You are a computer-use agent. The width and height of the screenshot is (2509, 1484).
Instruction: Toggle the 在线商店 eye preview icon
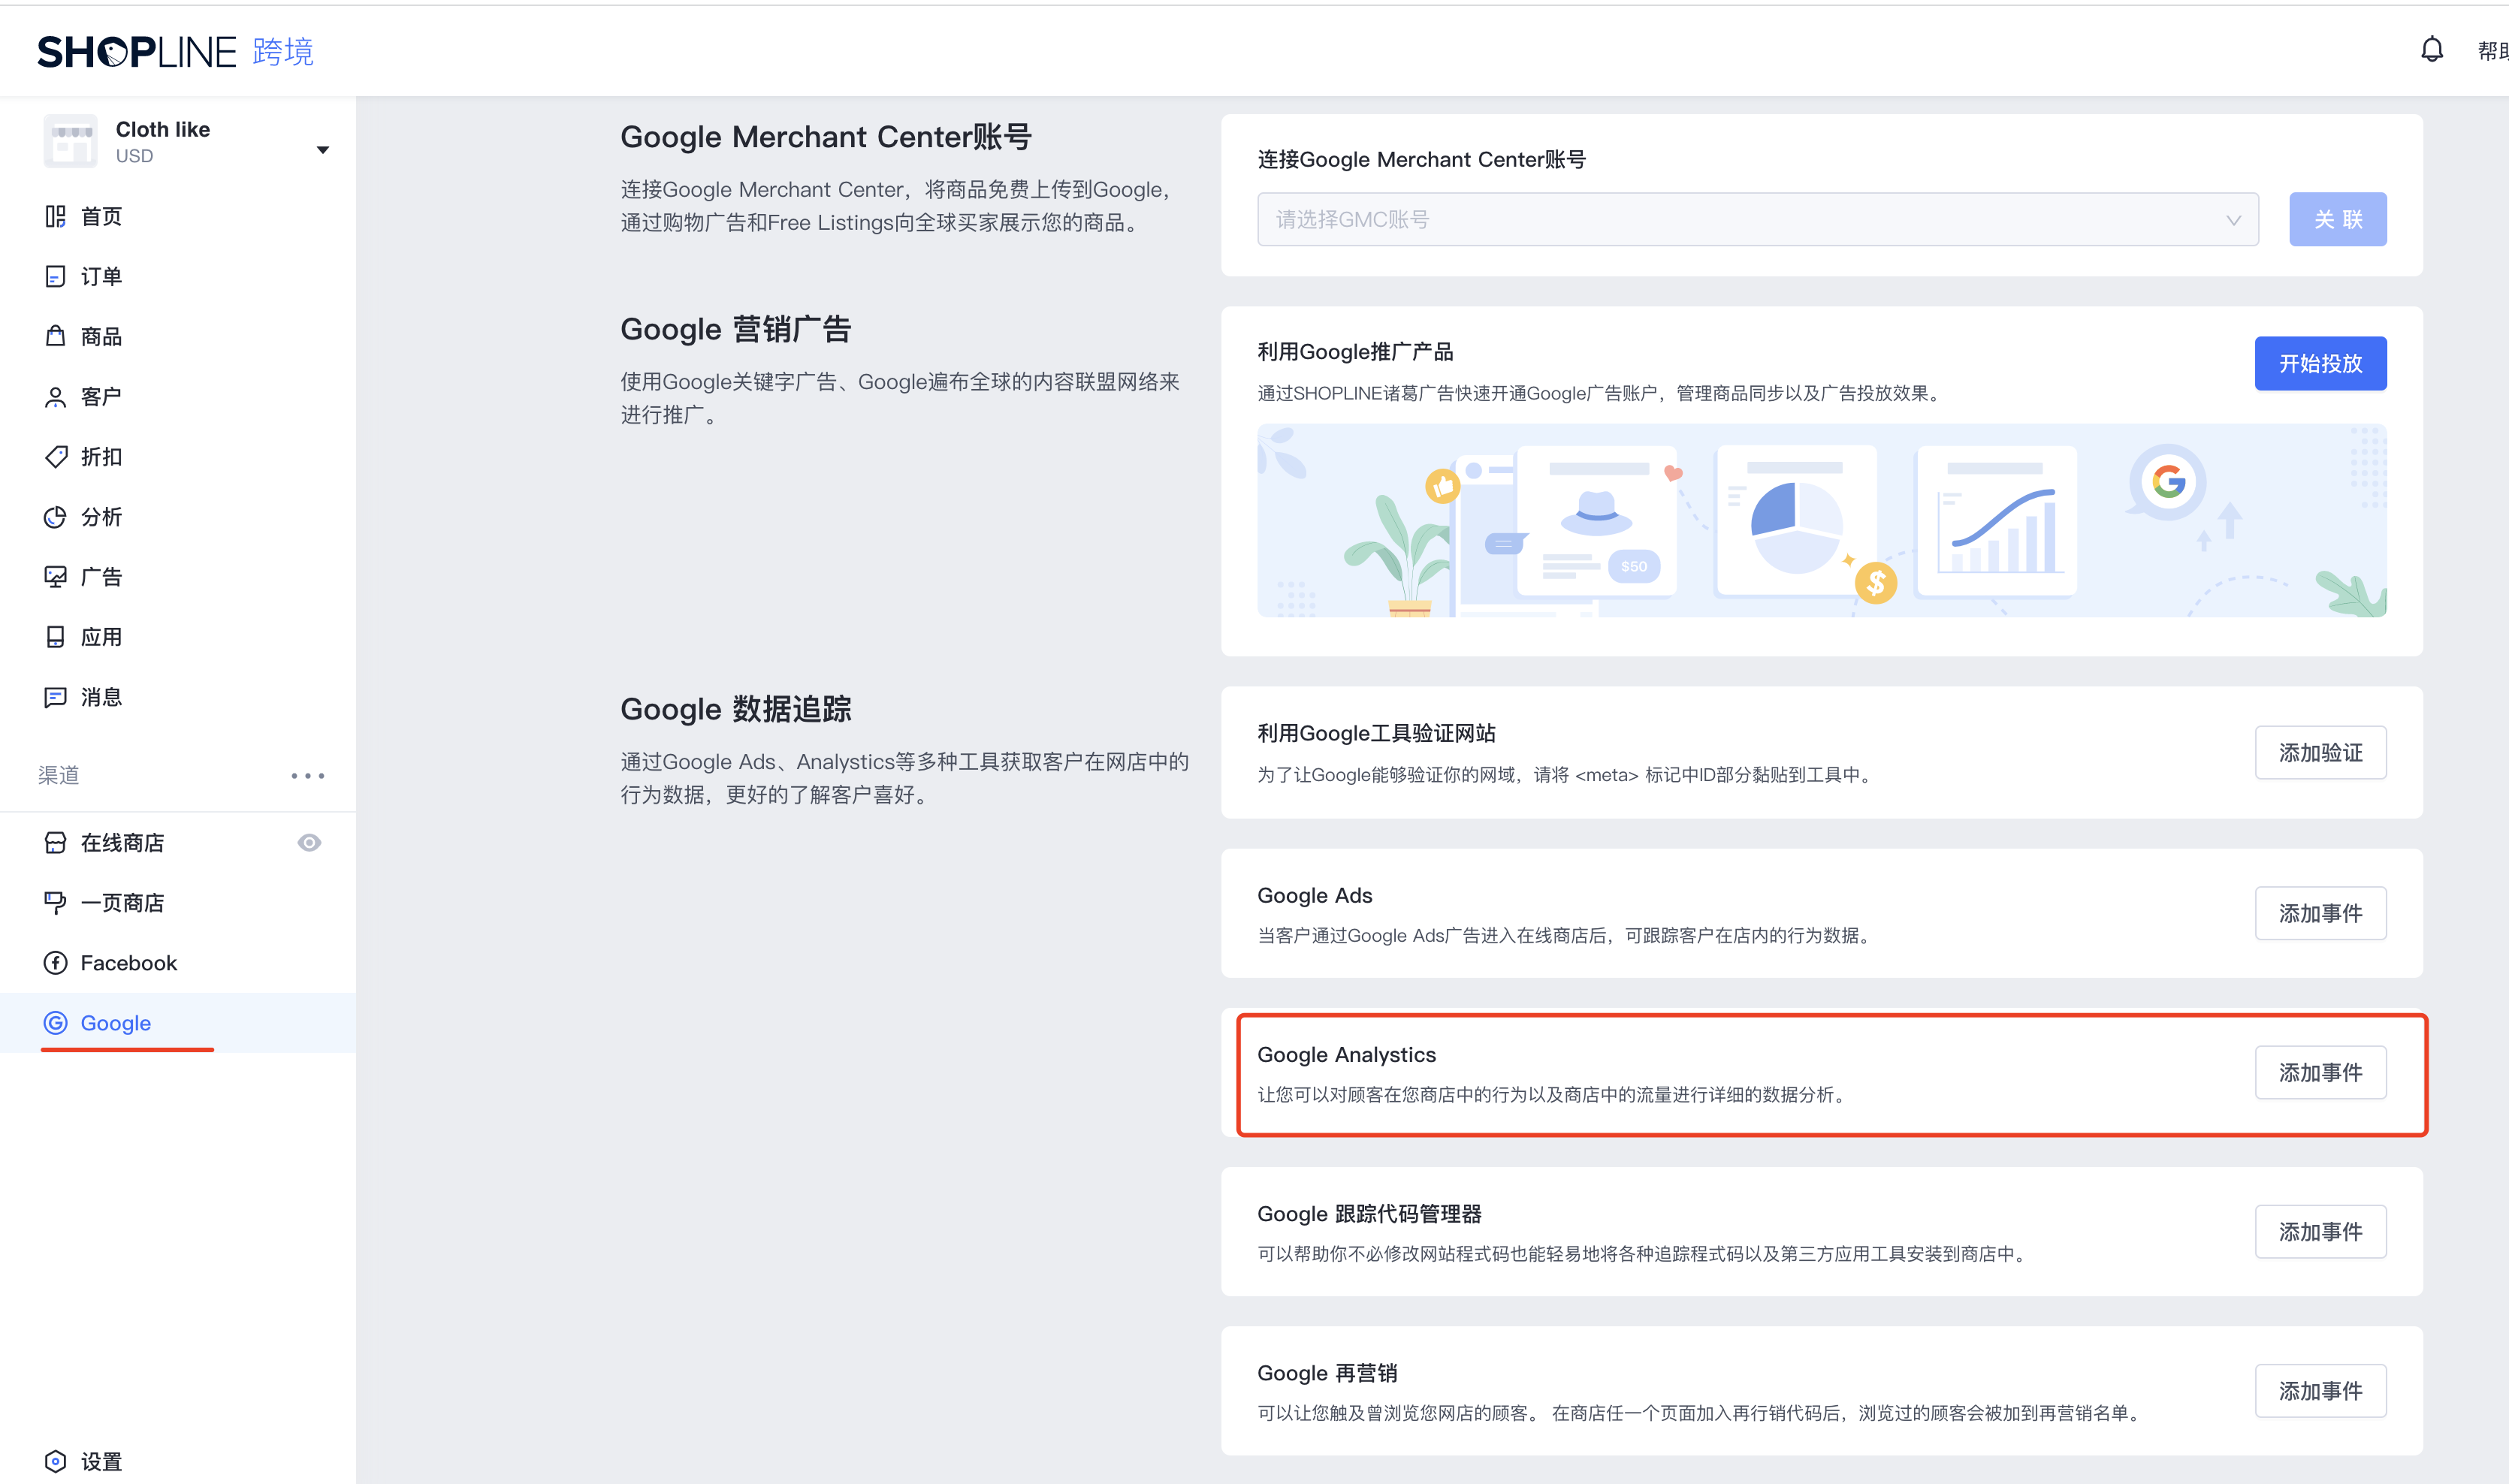309,843
